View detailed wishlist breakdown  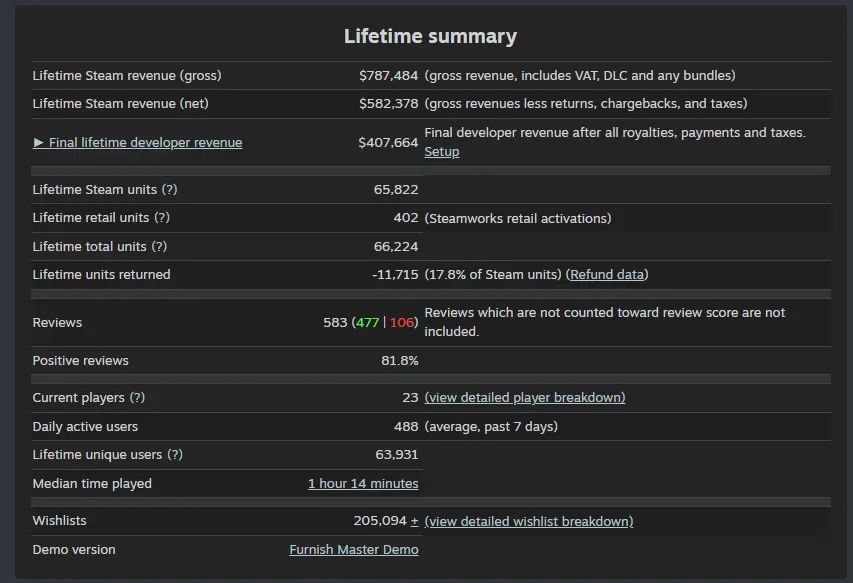coord(529,521)
